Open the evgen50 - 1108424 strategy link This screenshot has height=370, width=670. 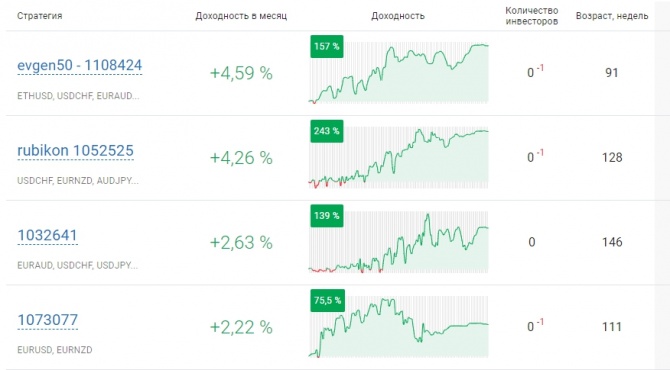[79, 65]
